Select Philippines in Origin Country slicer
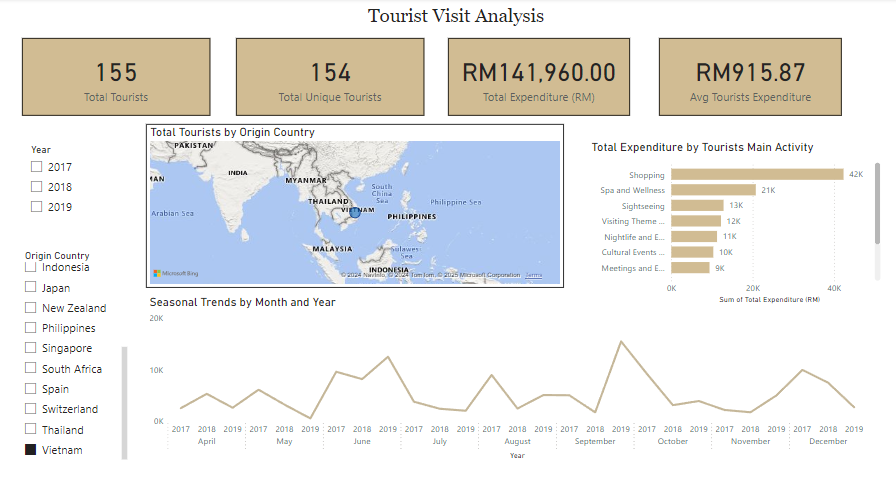The width and height of the screenshot is (896, 485). pos(31,328)
